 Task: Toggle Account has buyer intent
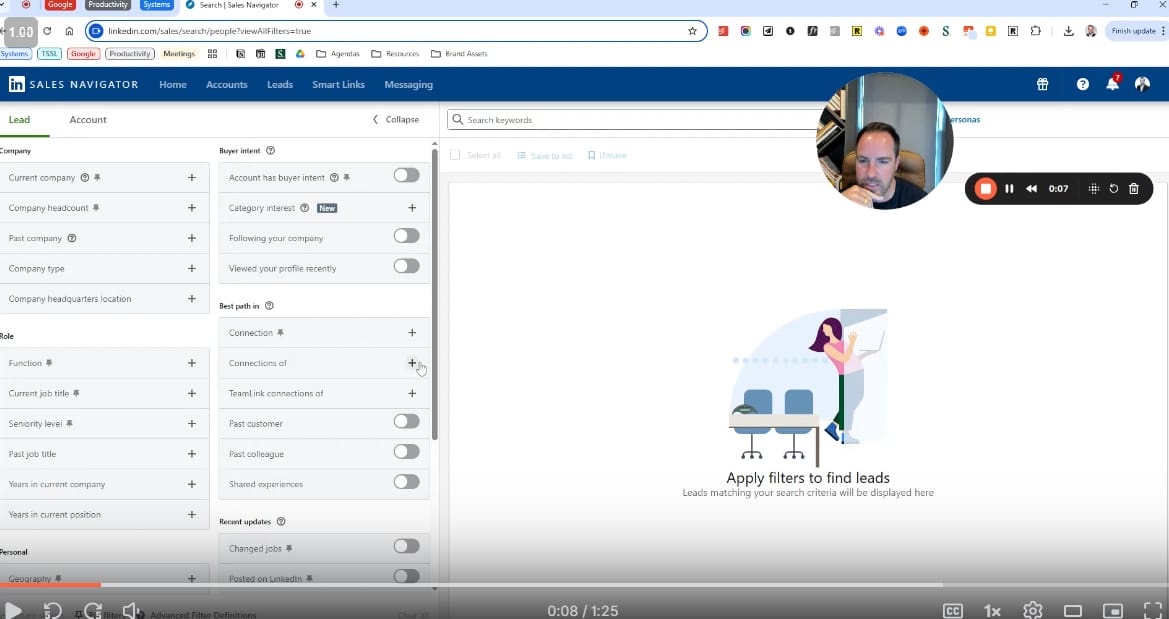(x=406, y=175)
